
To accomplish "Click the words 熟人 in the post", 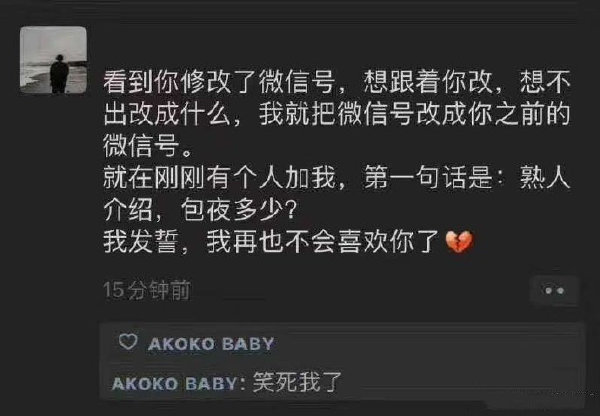I will [545, 178].
